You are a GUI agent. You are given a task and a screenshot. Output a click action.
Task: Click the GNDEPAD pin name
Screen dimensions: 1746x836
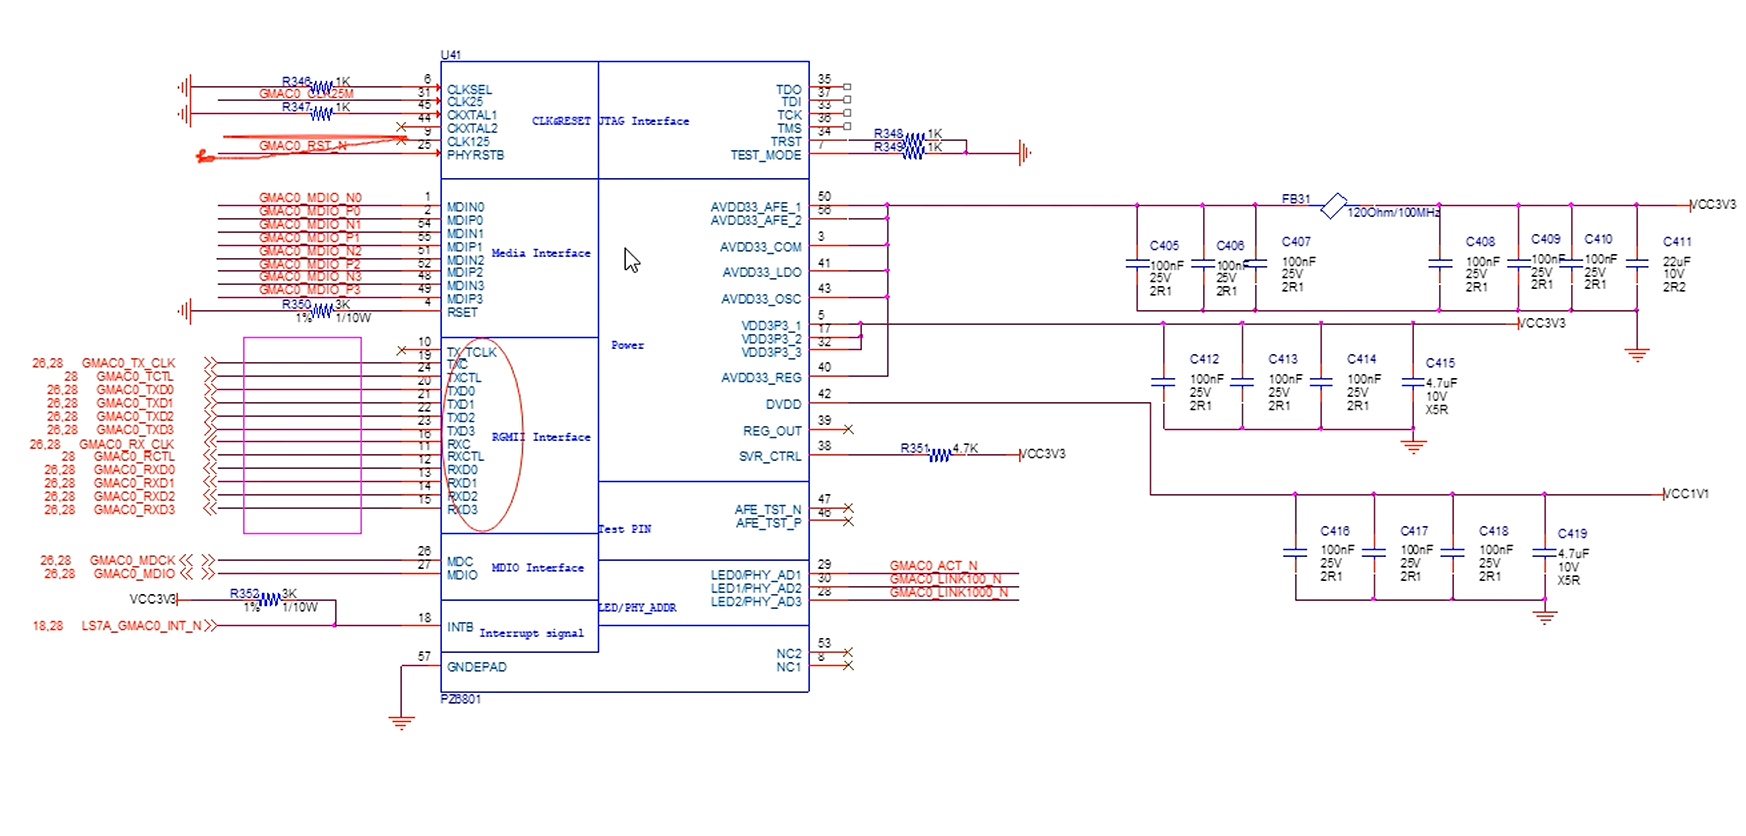pos(477,667)
